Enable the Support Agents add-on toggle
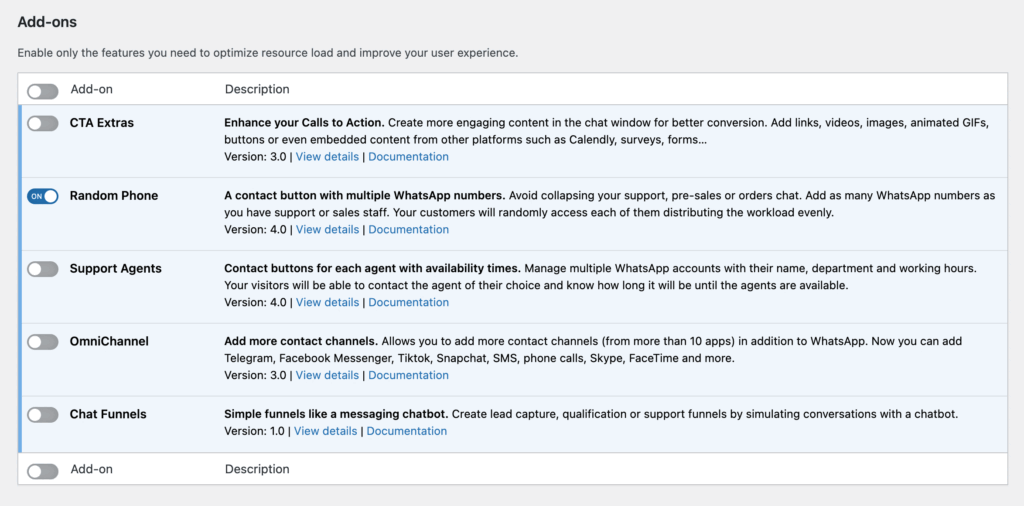 click(x=43, y=269)
